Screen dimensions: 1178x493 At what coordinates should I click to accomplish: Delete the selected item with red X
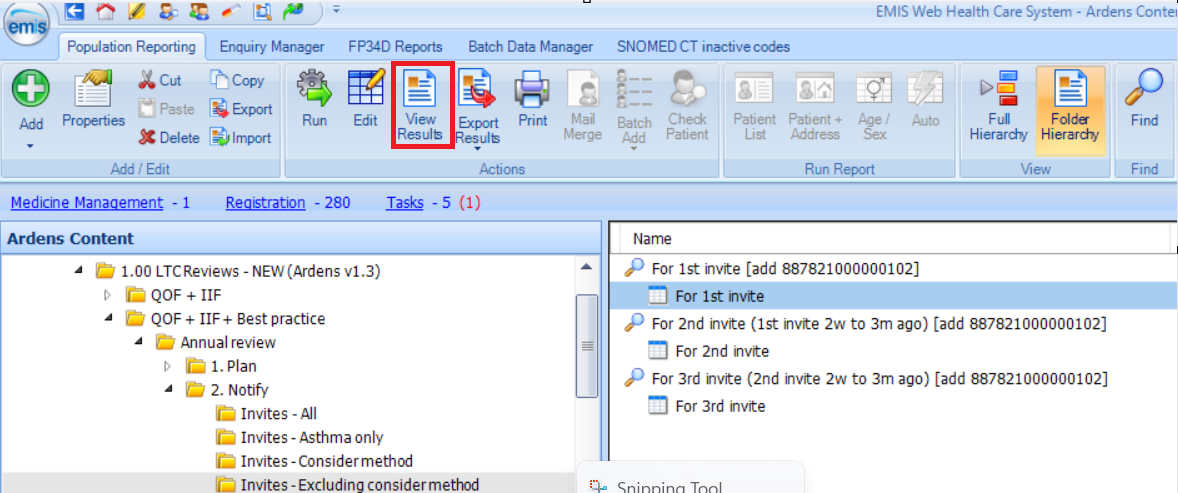pyautogui.click(x=169, y=138)
